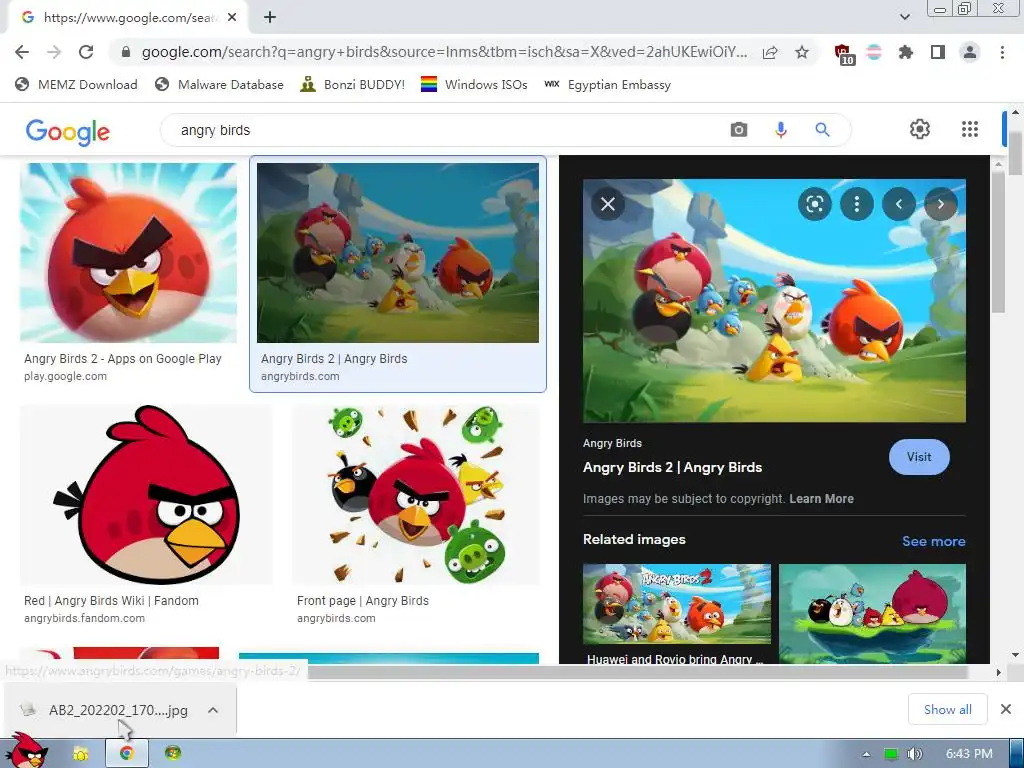Show the next image in preview
This screenshot has height=768, width=1024.
(940, 204)
